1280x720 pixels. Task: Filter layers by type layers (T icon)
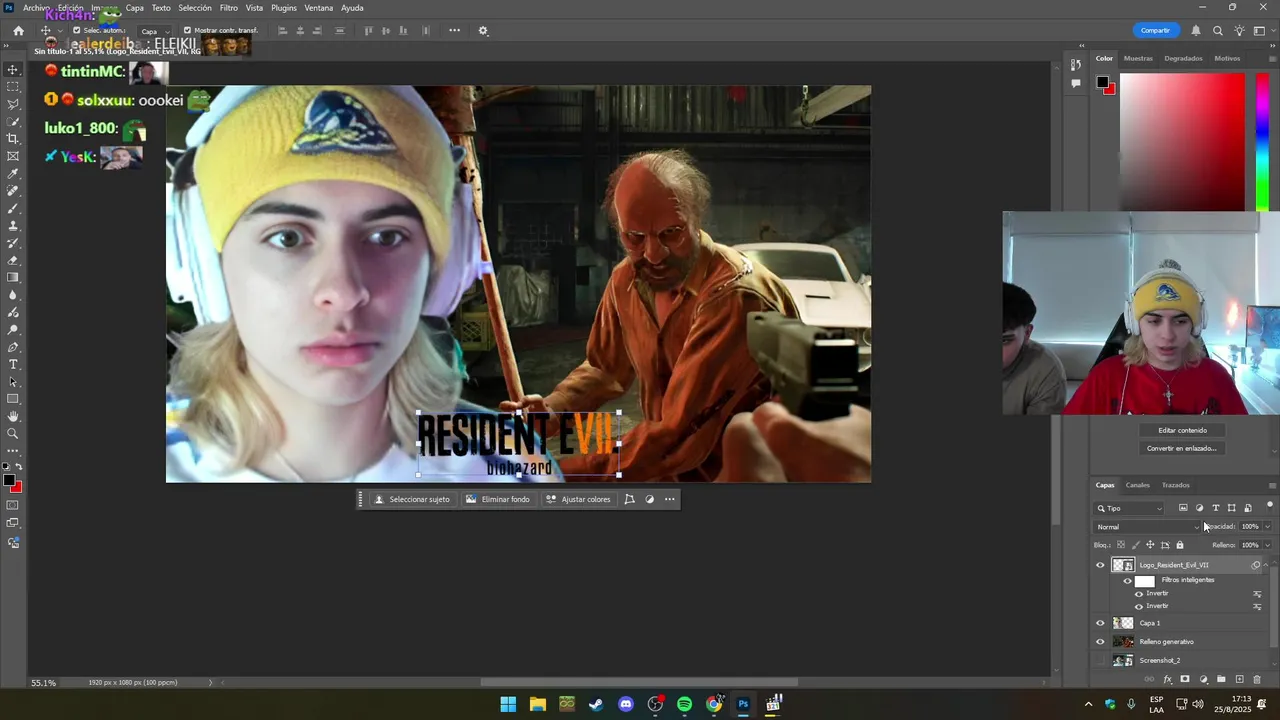coord(1215,508)
